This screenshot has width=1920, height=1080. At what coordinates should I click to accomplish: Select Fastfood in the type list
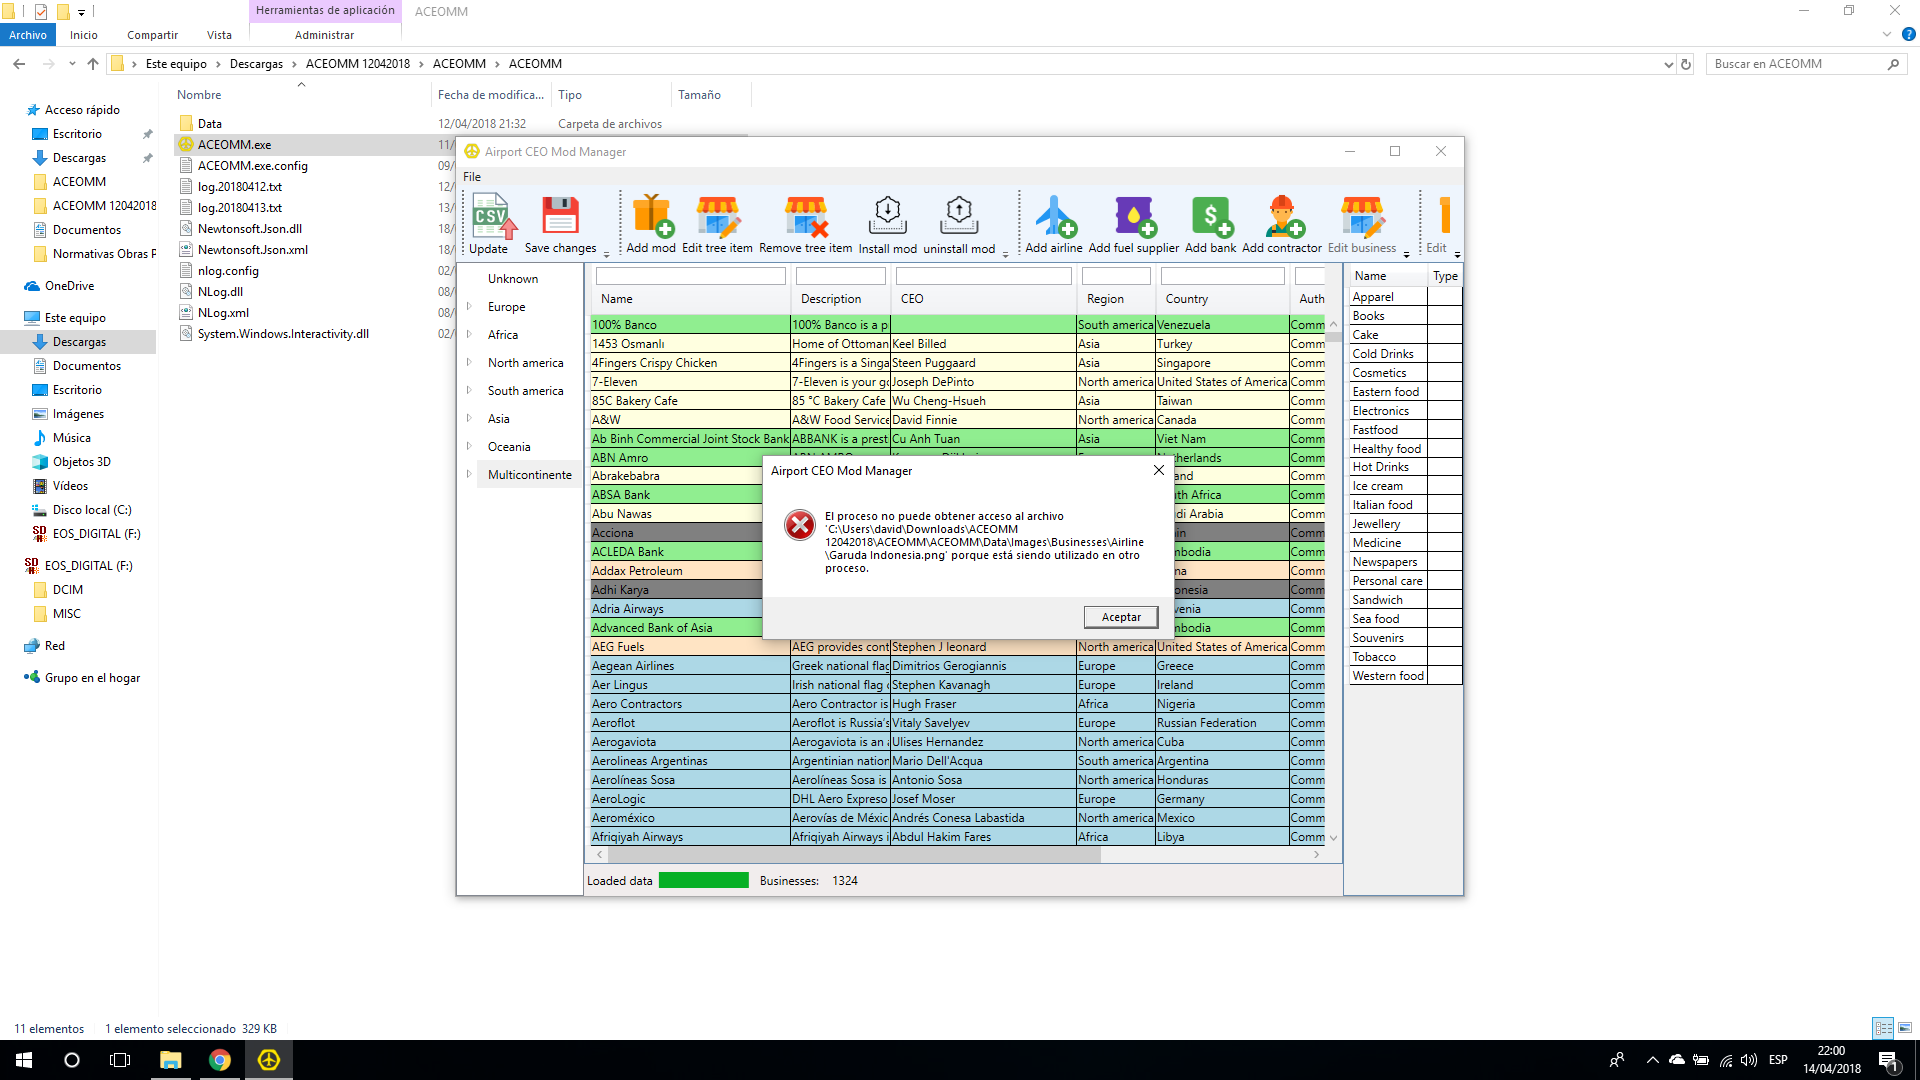(1388, 430)
